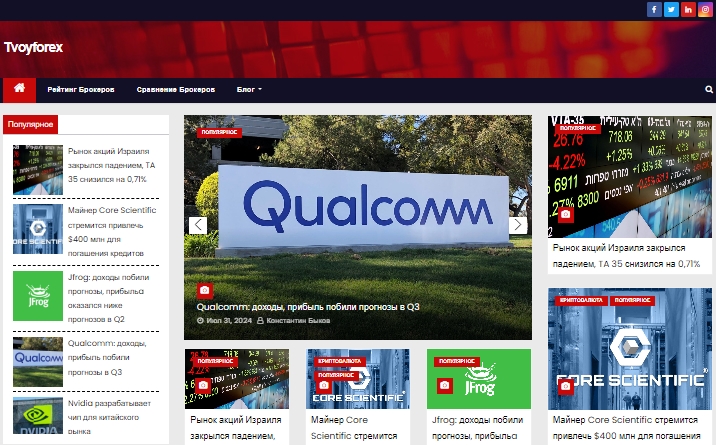The width and height of the screenshot is (716, 445).
Task: Click Популярное tag on small Core Scientific card
Action: (x=336, y=375)
